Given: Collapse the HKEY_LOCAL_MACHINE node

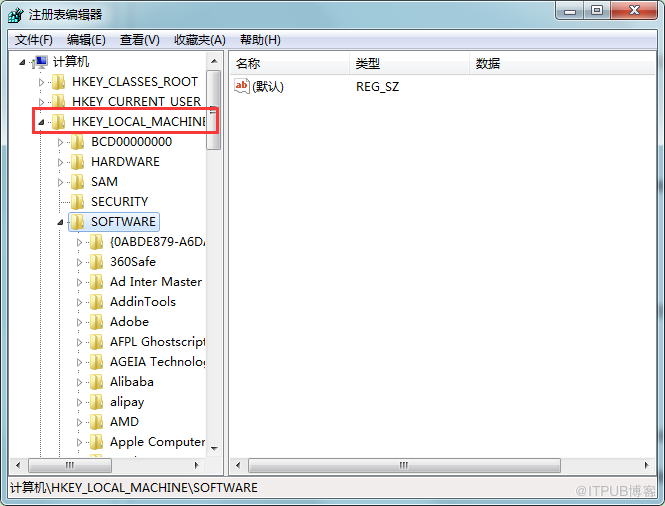Looking at the screenshot, I should (x=41, y=122).
